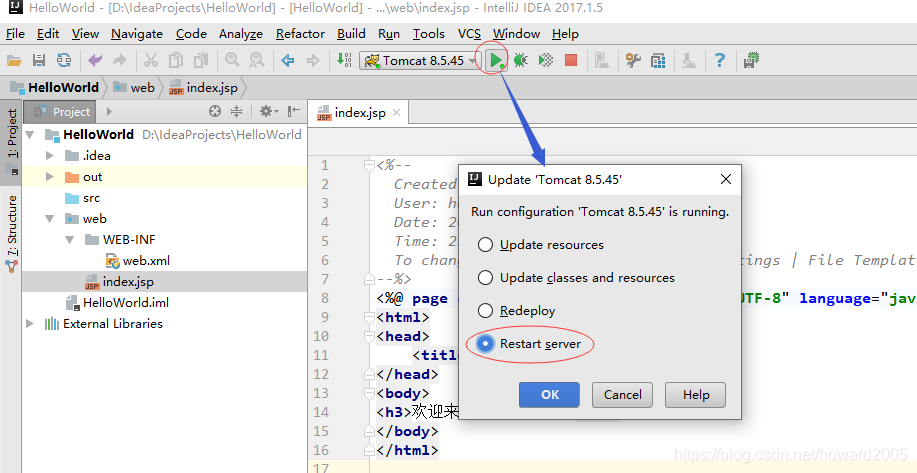Click Help button in Update dialog
The image size is (917, 473).
point(695,395)
